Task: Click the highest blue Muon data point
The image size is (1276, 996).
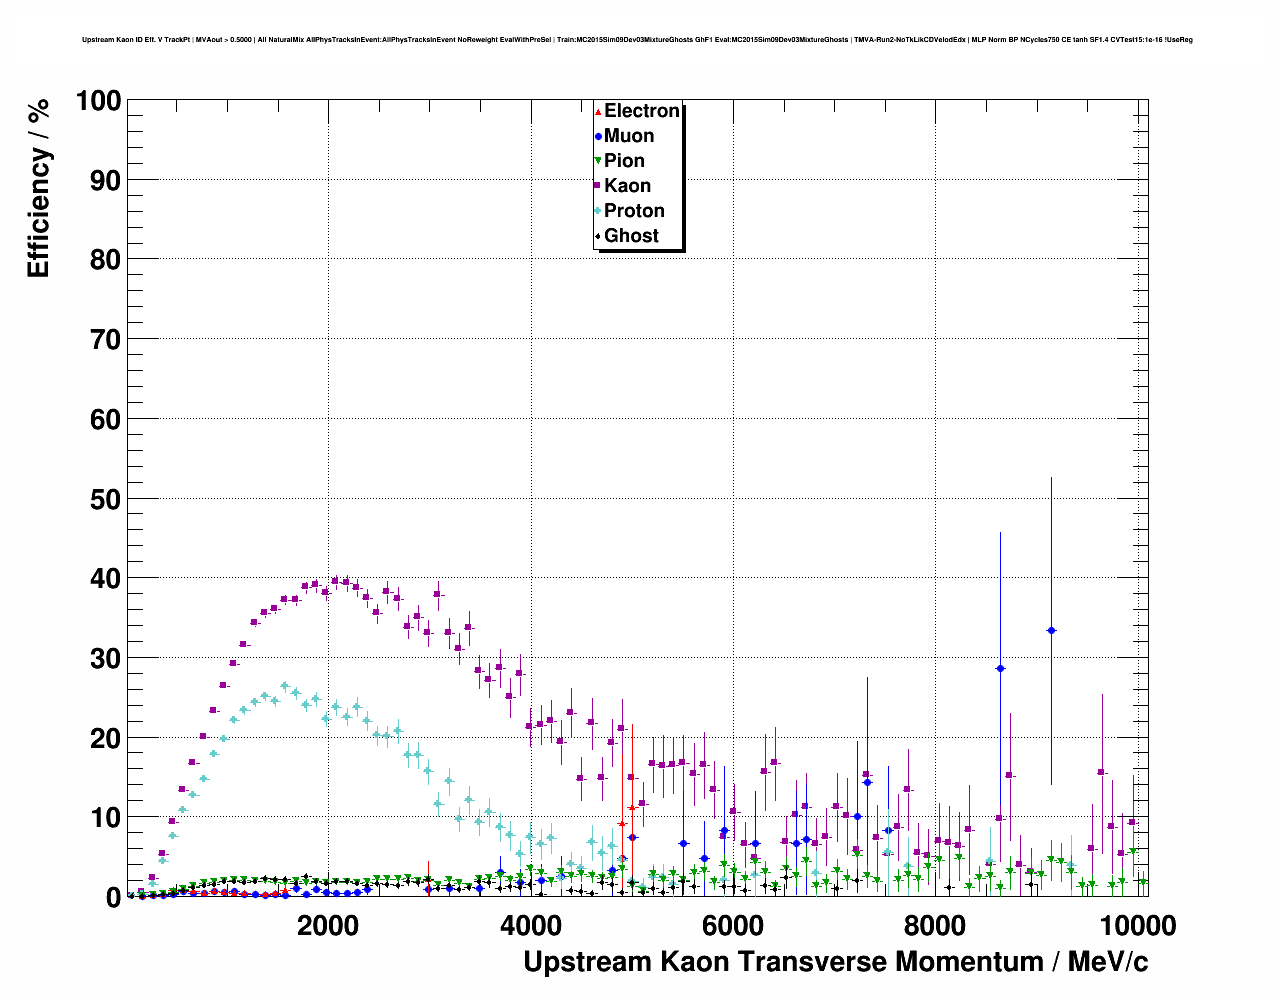Action: [x=1051, y=630]
